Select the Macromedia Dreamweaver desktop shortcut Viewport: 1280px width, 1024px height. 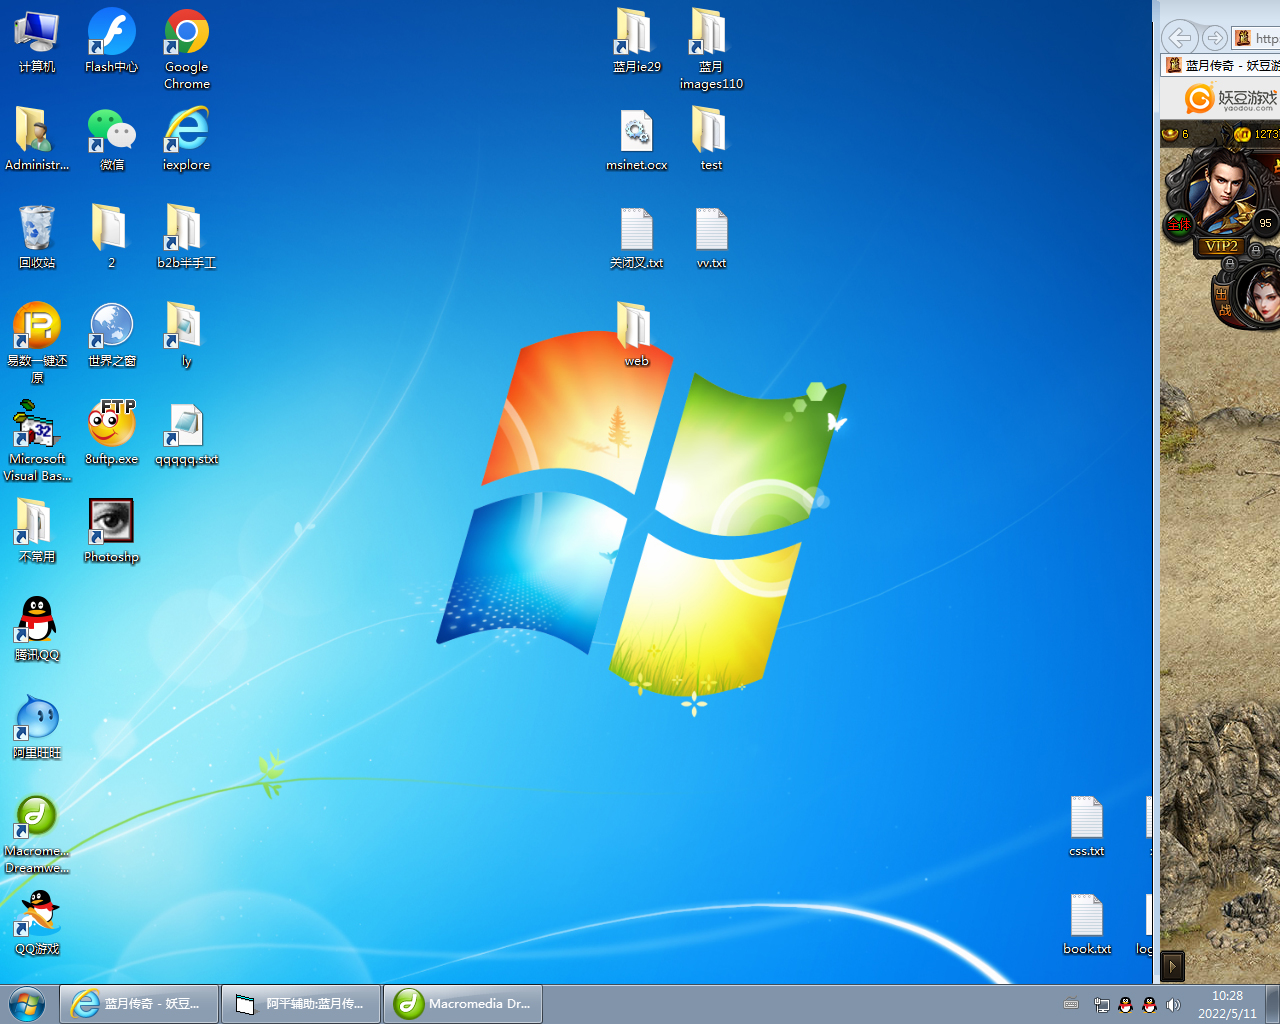click(37, 834)
